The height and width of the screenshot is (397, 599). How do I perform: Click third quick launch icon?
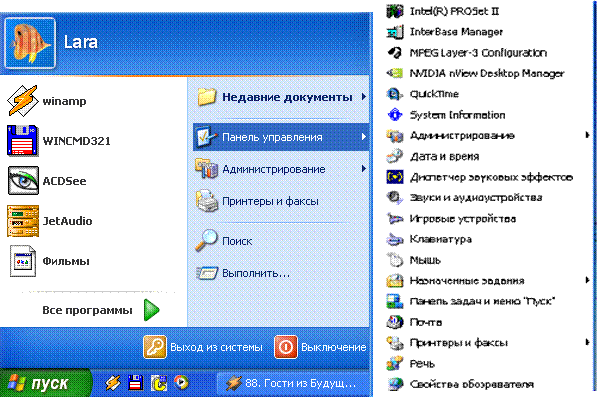159,383
